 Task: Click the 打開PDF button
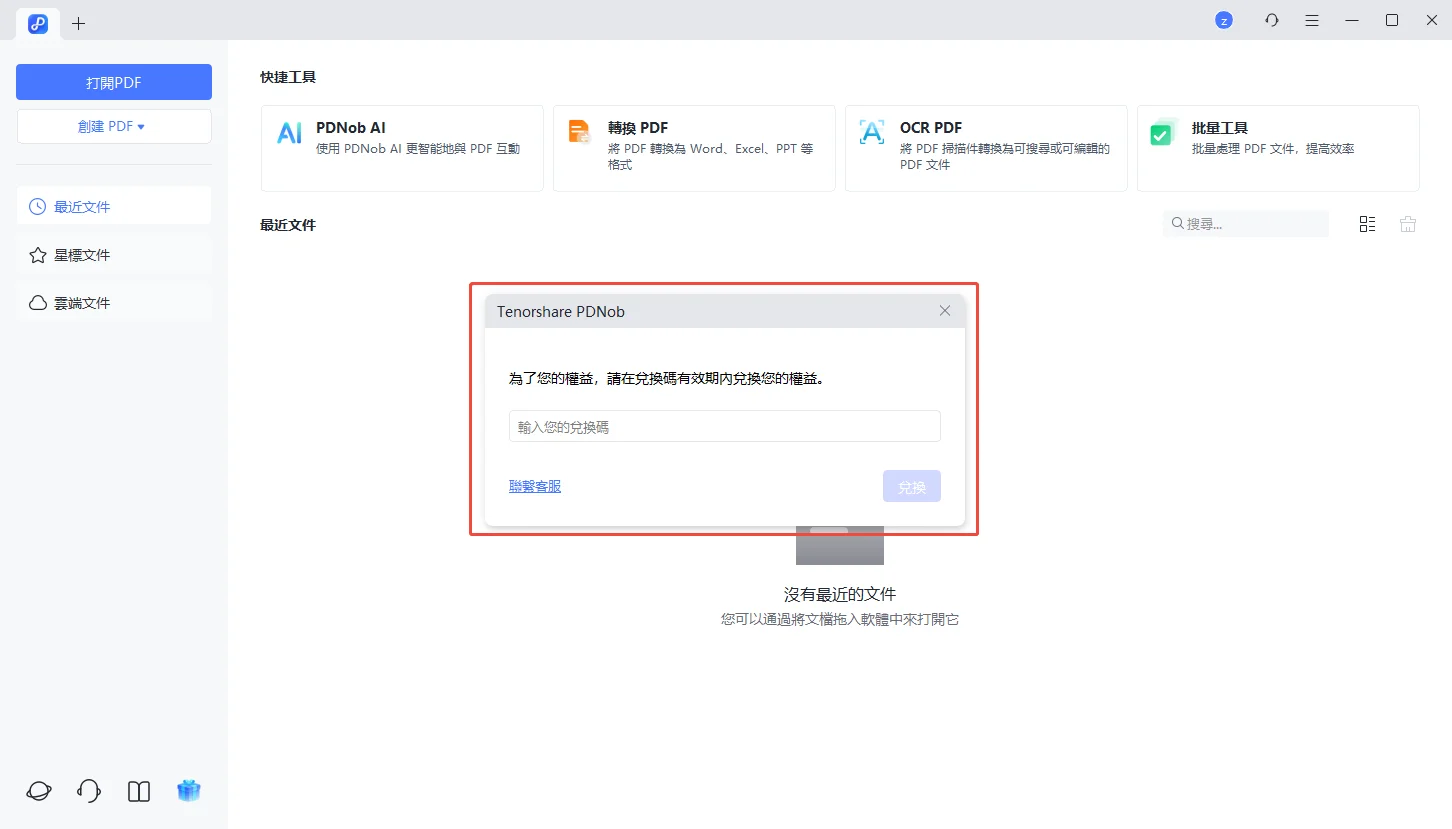coord(114,82)
